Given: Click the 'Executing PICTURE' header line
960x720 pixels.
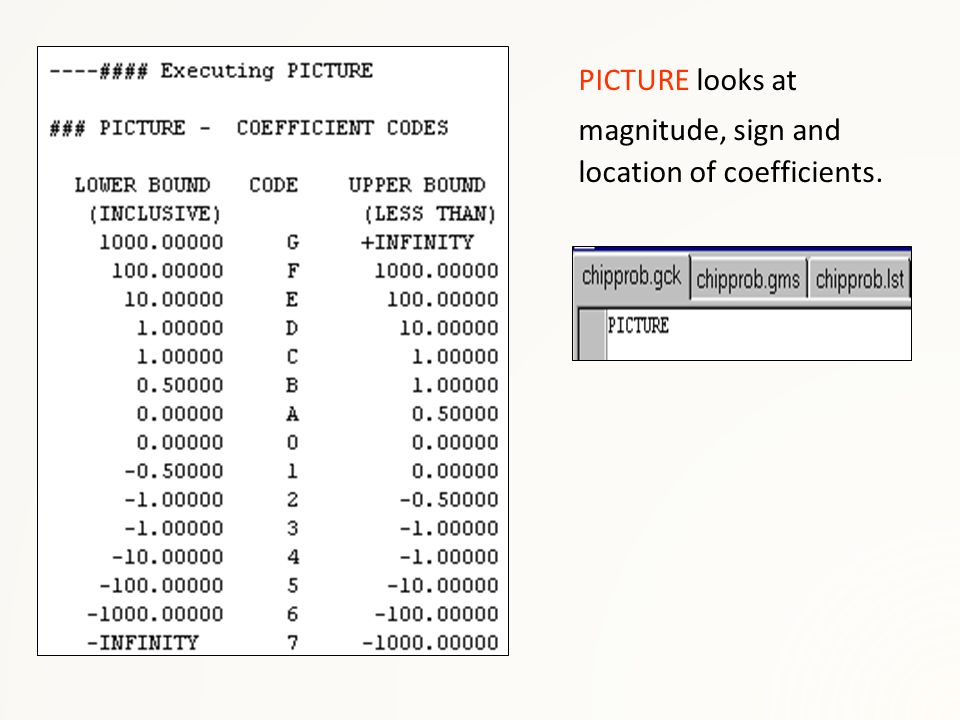Looking at the screenshot, I should point(211,71).
